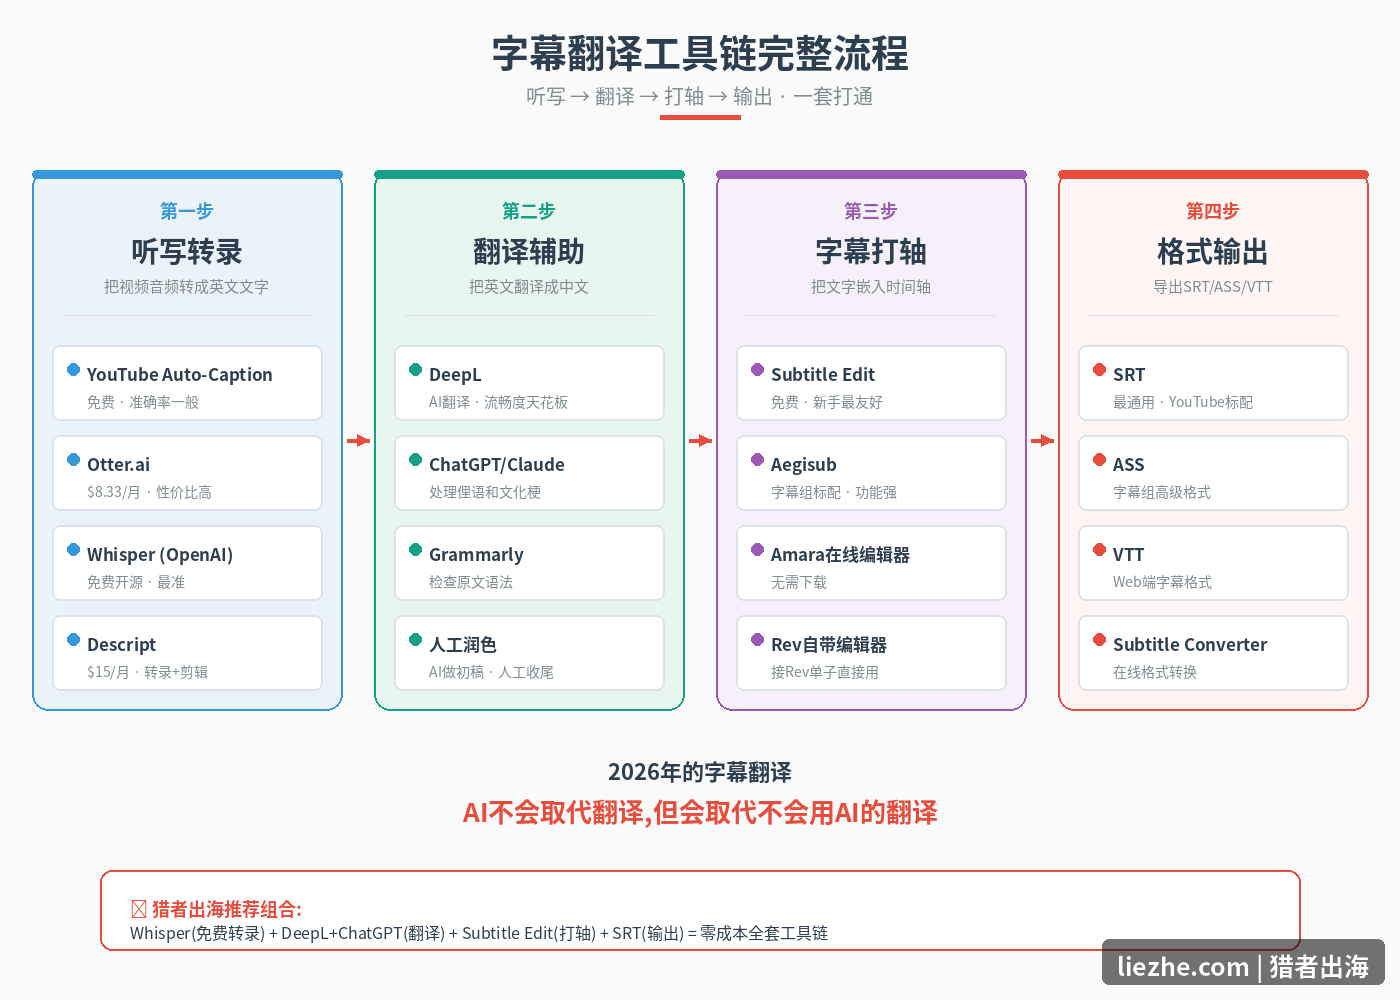Click the text 字幕组高级格式
Image resolution: width=1400 pixels, height=1000 pixels.
tap(1162, 492)
